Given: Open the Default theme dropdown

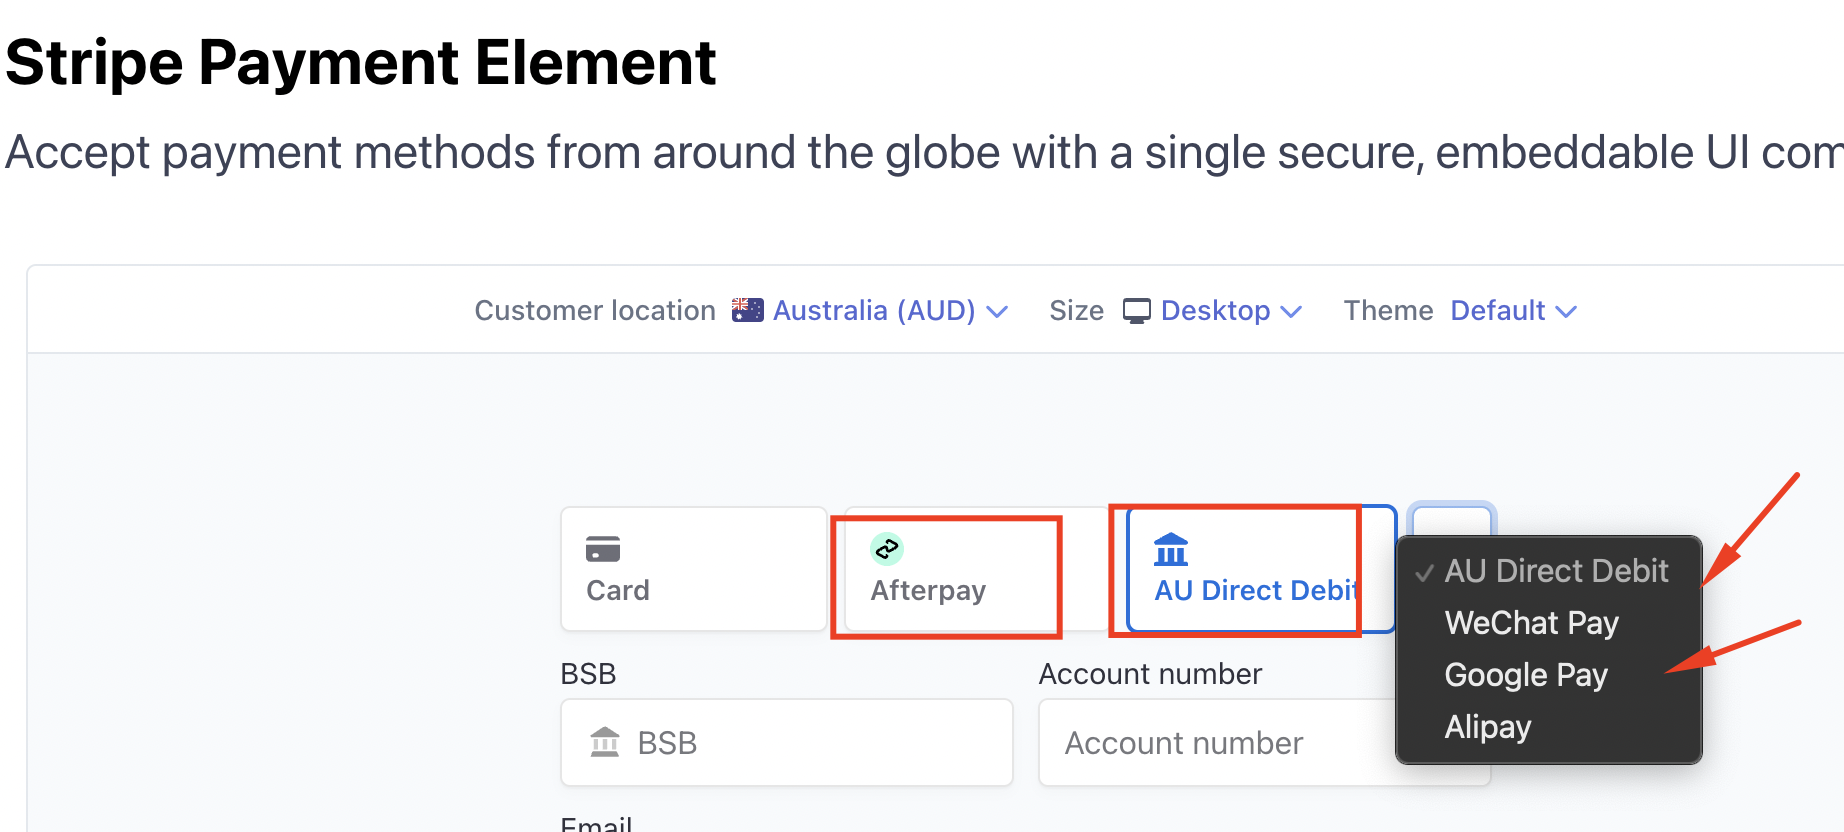Looking at the screenshot, I should (x=1513, y=311).
